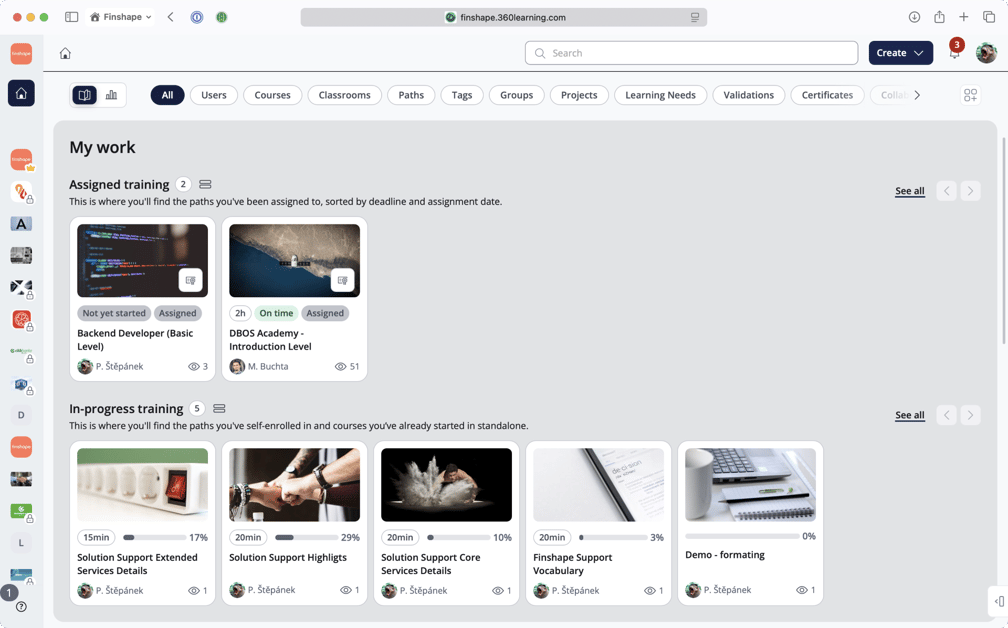Expand the Create dropdown button
Screen dimensions: 1008x628
[900, 53]
